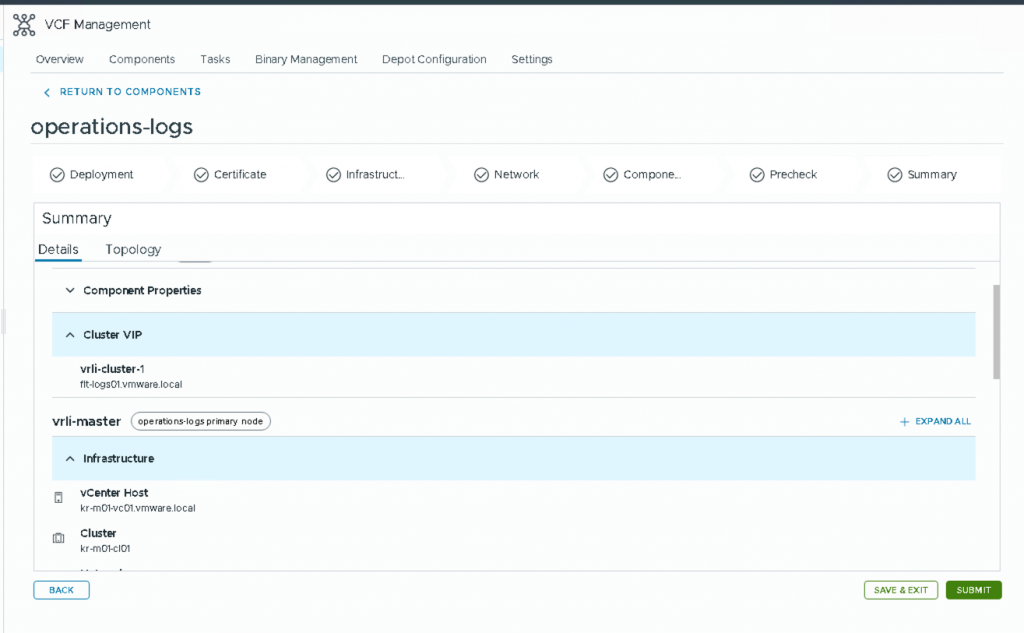Click the Return to Components back arrow

(46, 92)
